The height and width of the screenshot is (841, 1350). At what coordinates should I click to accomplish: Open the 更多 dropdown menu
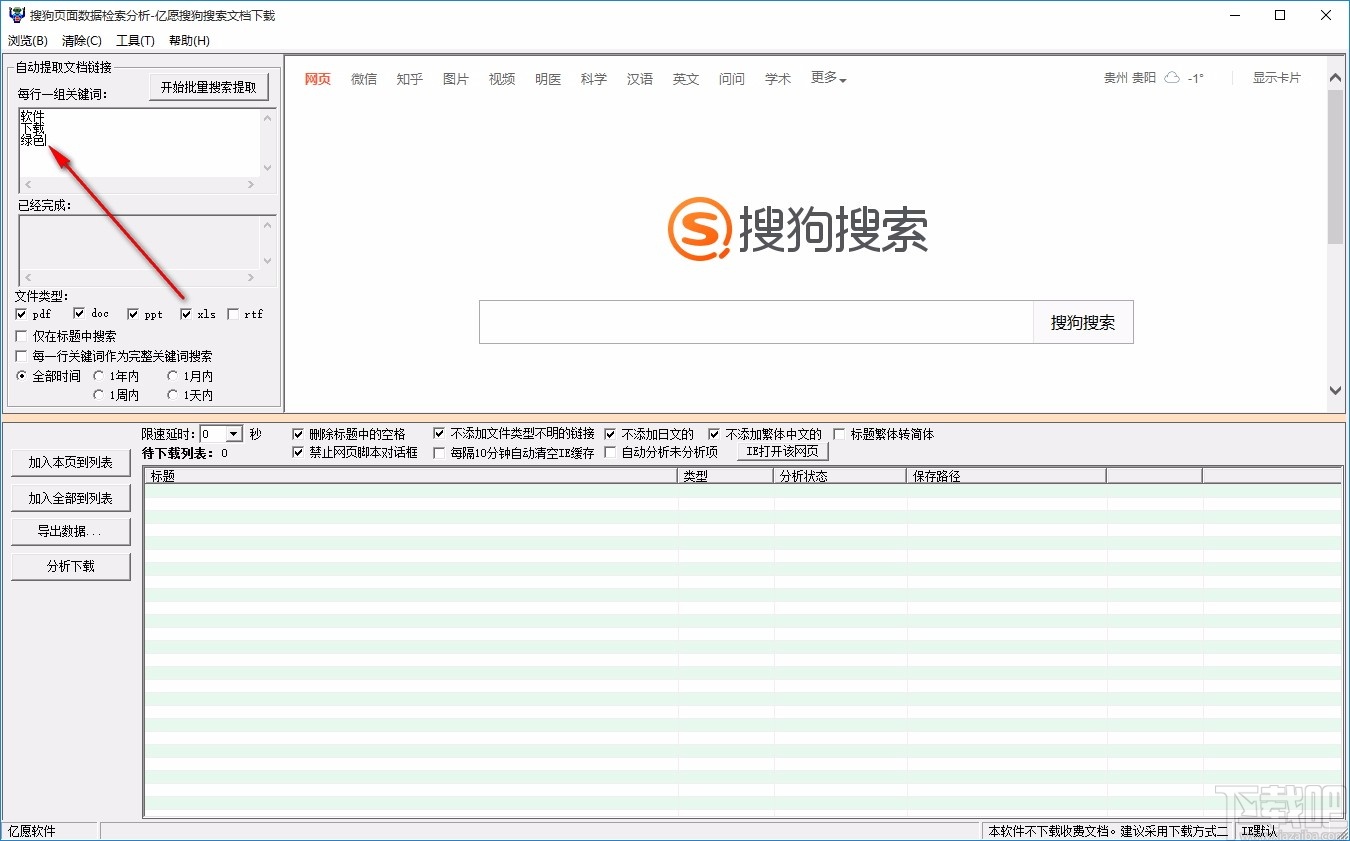(x=828, y=78)
